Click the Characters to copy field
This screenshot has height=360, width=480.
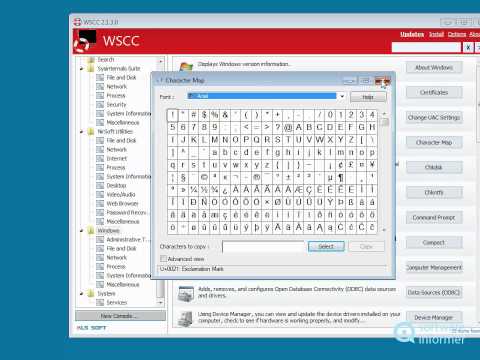[x=263, y=247]
